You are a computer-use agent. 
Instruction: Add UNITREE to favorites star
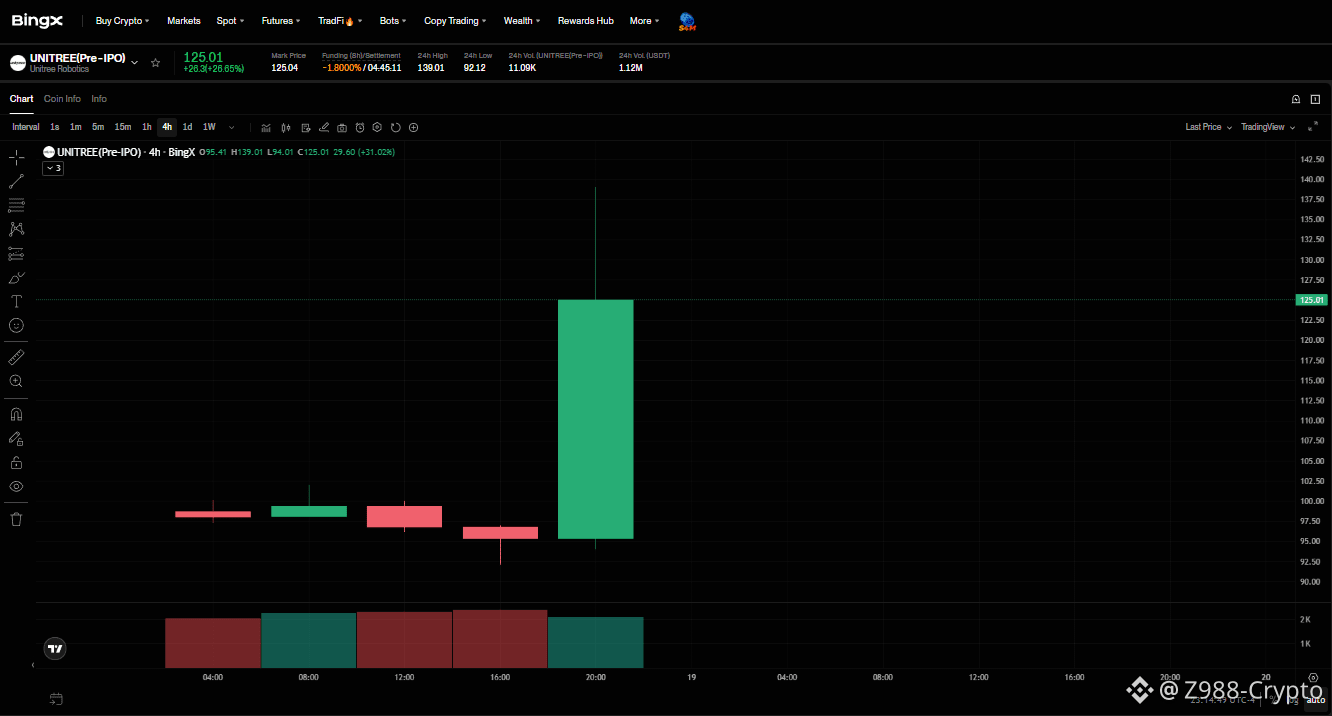155,62
